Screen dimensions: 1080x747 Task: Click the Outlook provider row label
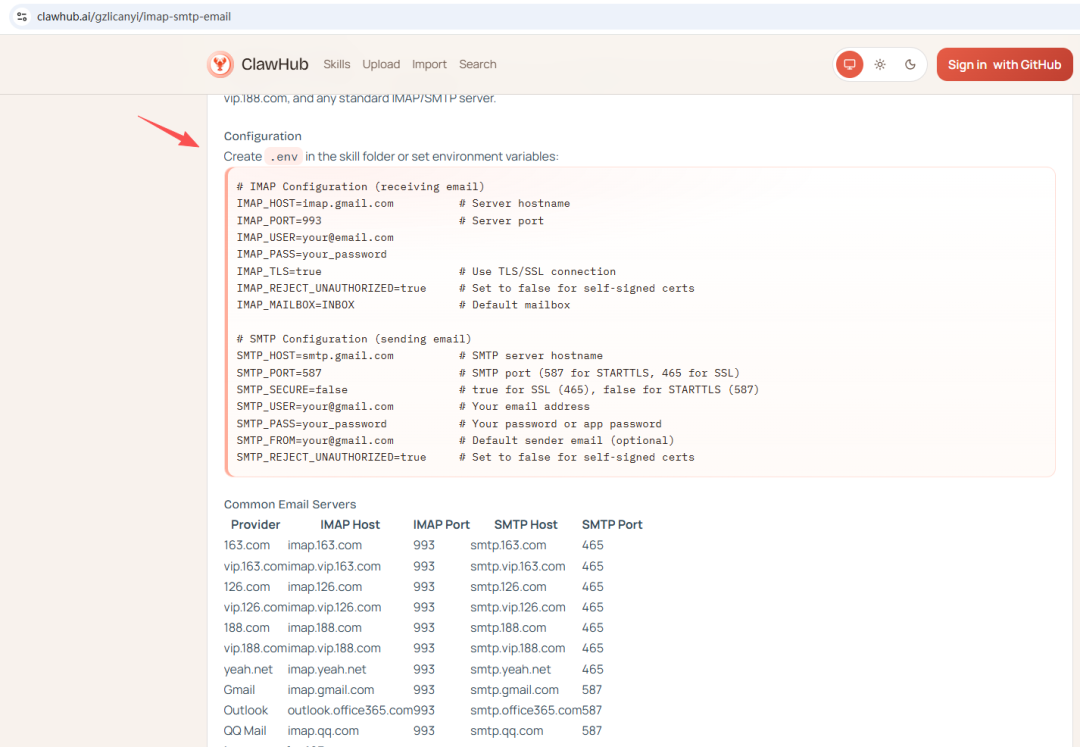246,710
